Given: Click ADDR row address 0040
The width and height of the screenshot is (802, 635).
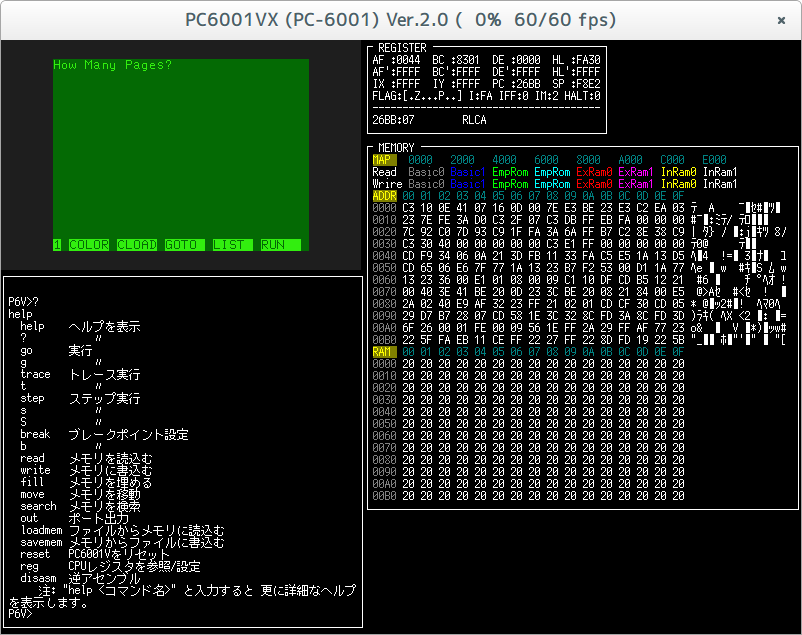Looking at the screenshot, I should pos(384,256).
